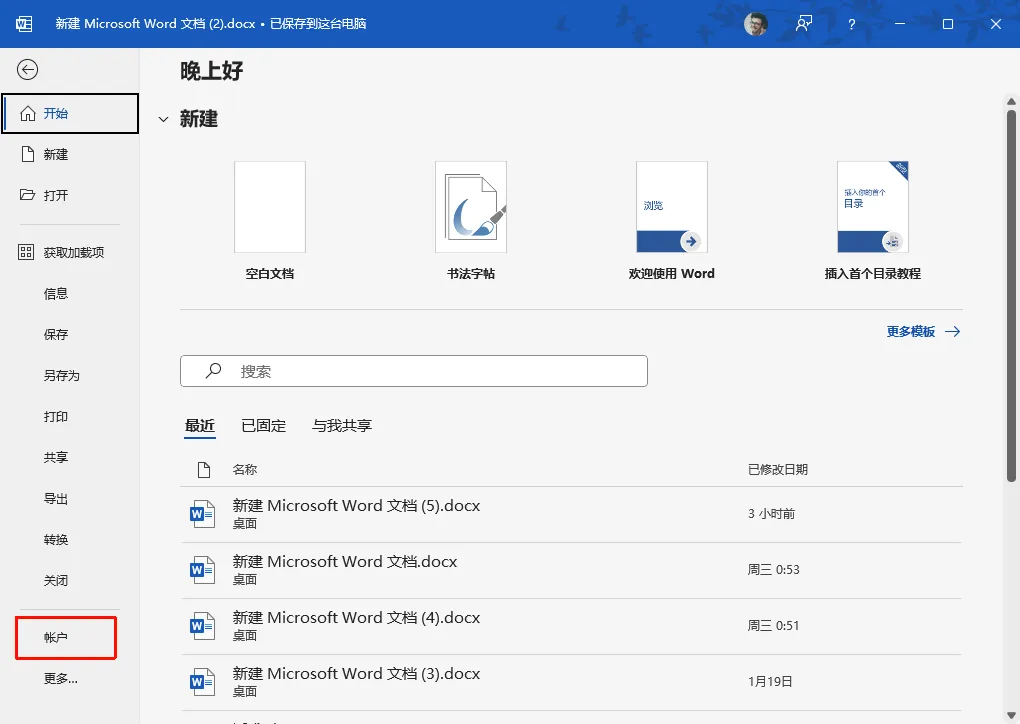The width and height of the screenshot is (1020, 724).
Task: Click the 3 小时前 modified time
Action: (772, 514)
